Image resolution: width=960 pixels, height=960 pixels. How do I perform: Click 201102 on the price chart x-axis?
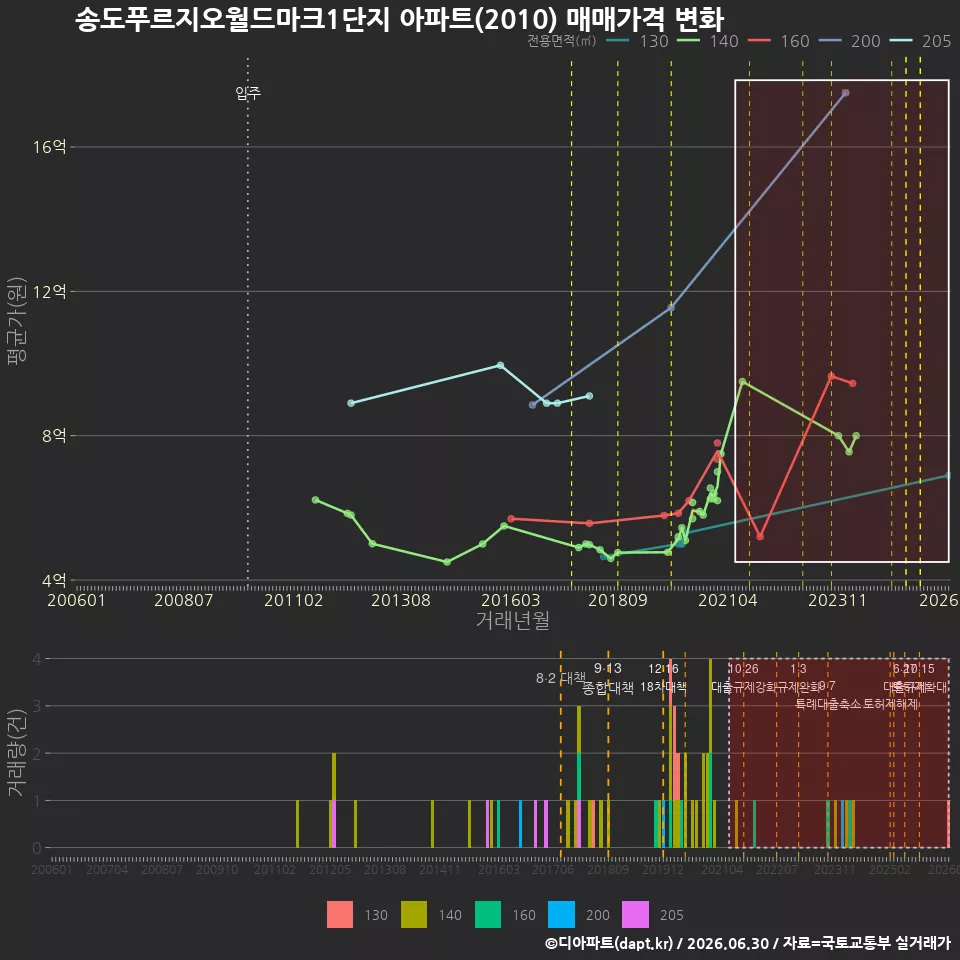coord(293,600)
